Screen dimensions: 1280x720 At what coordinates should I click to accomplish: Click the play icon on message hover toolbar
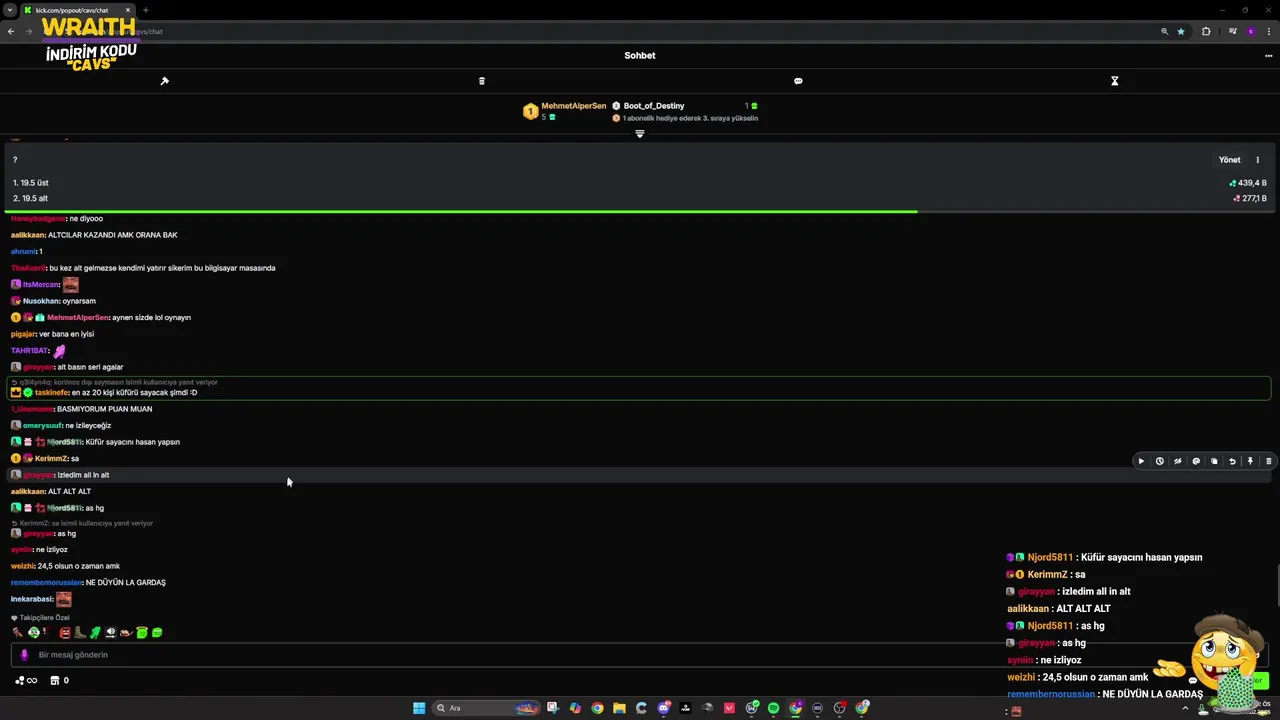click(1141, 461)
